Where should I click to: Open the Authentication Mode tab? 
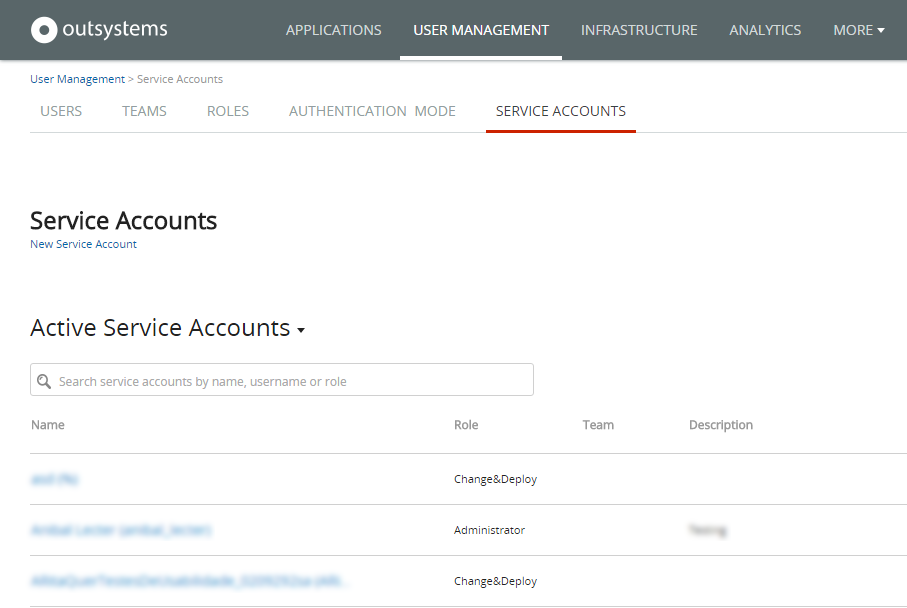pyautogui.click(x=372, y=111)
